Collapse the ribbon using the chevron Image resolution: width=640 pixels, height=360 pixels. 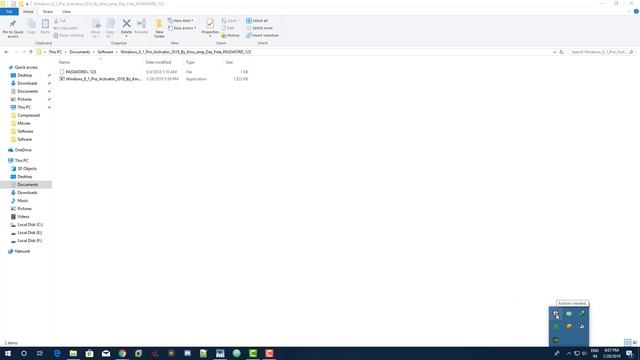click(x=629, y=11)
